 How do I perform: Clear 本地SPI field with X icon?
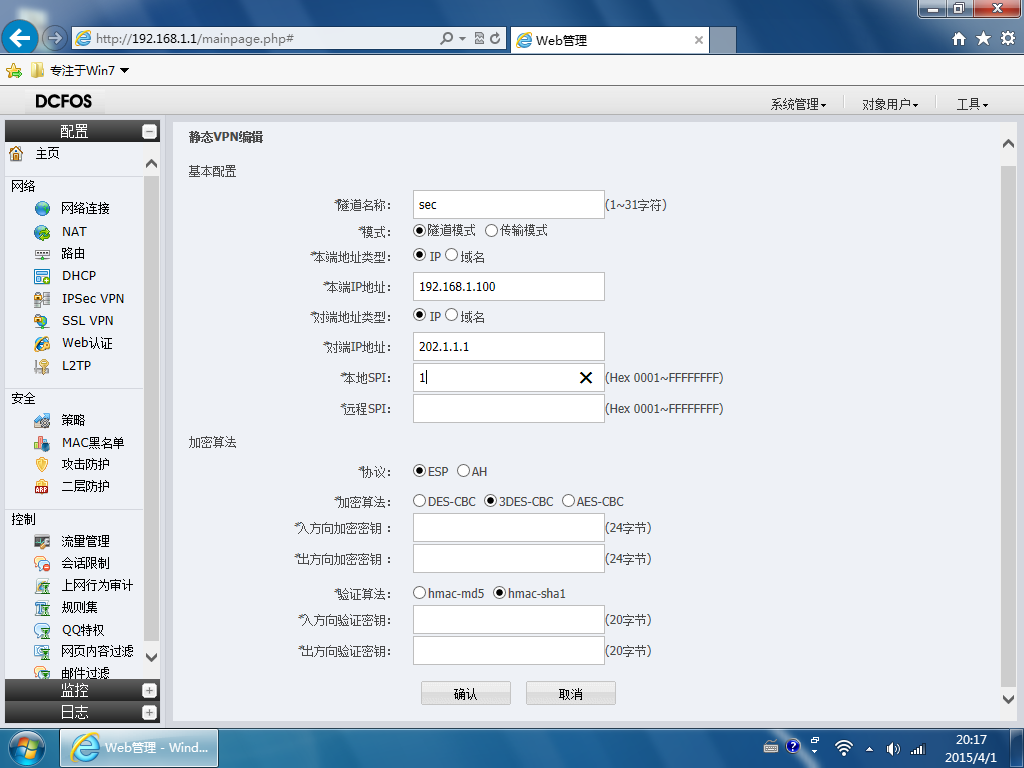586,377
